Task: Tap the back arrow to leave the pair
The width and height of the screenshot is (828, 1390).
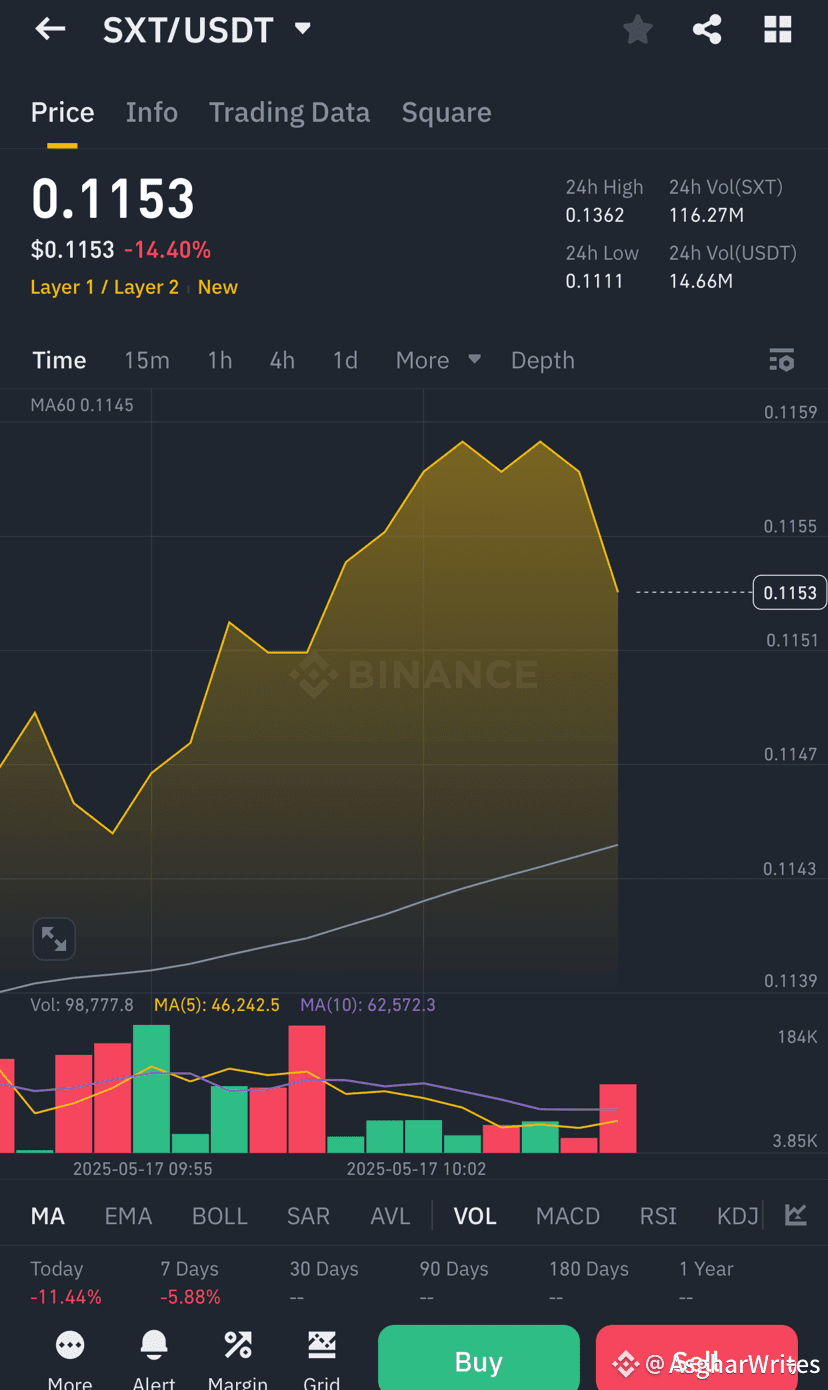Action: [49, 29]
